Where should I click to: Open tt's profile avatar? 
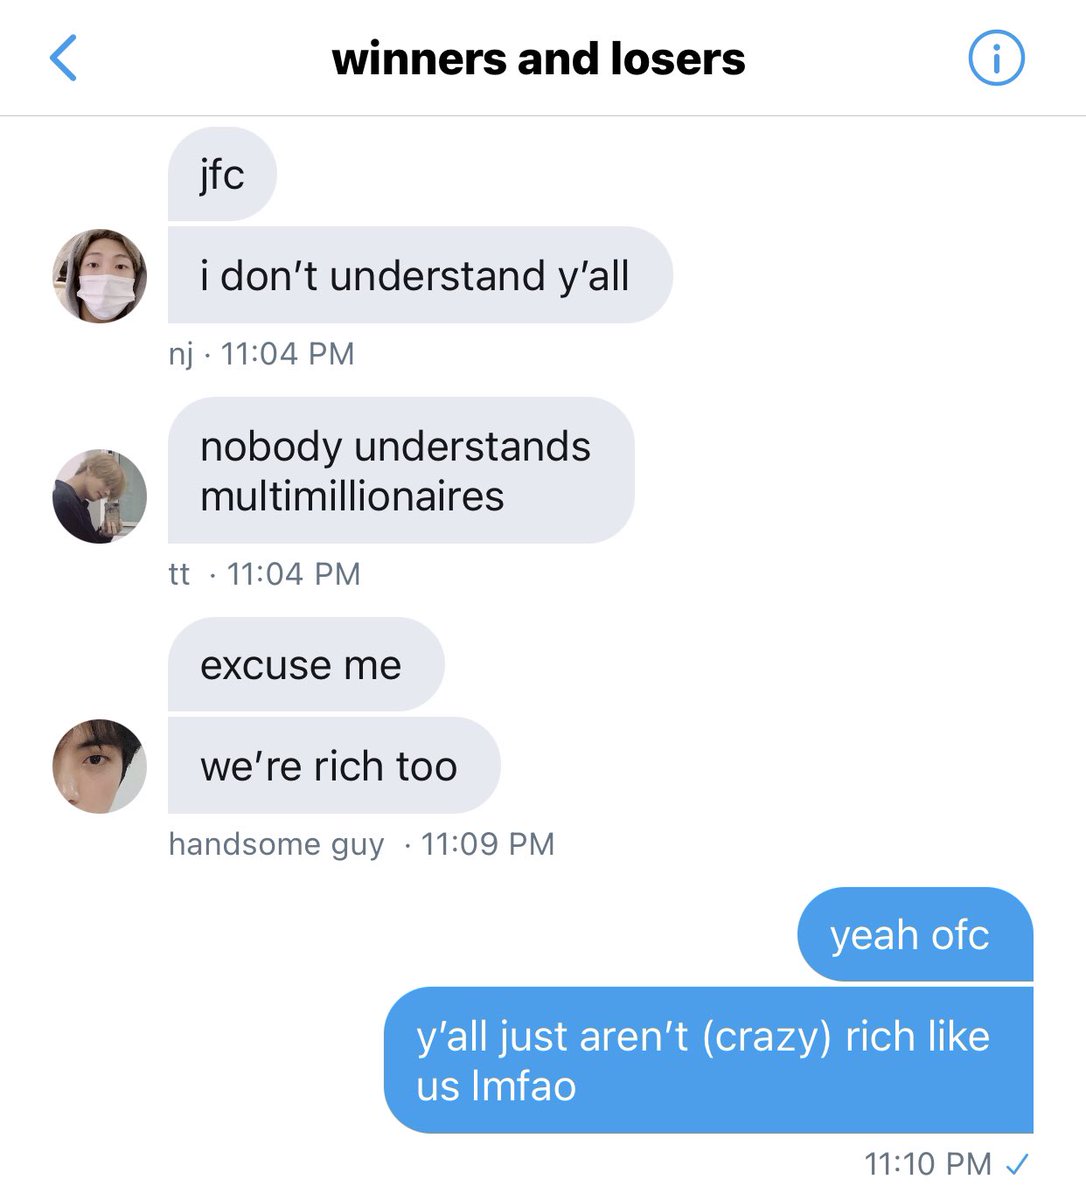tap(99, 496)
